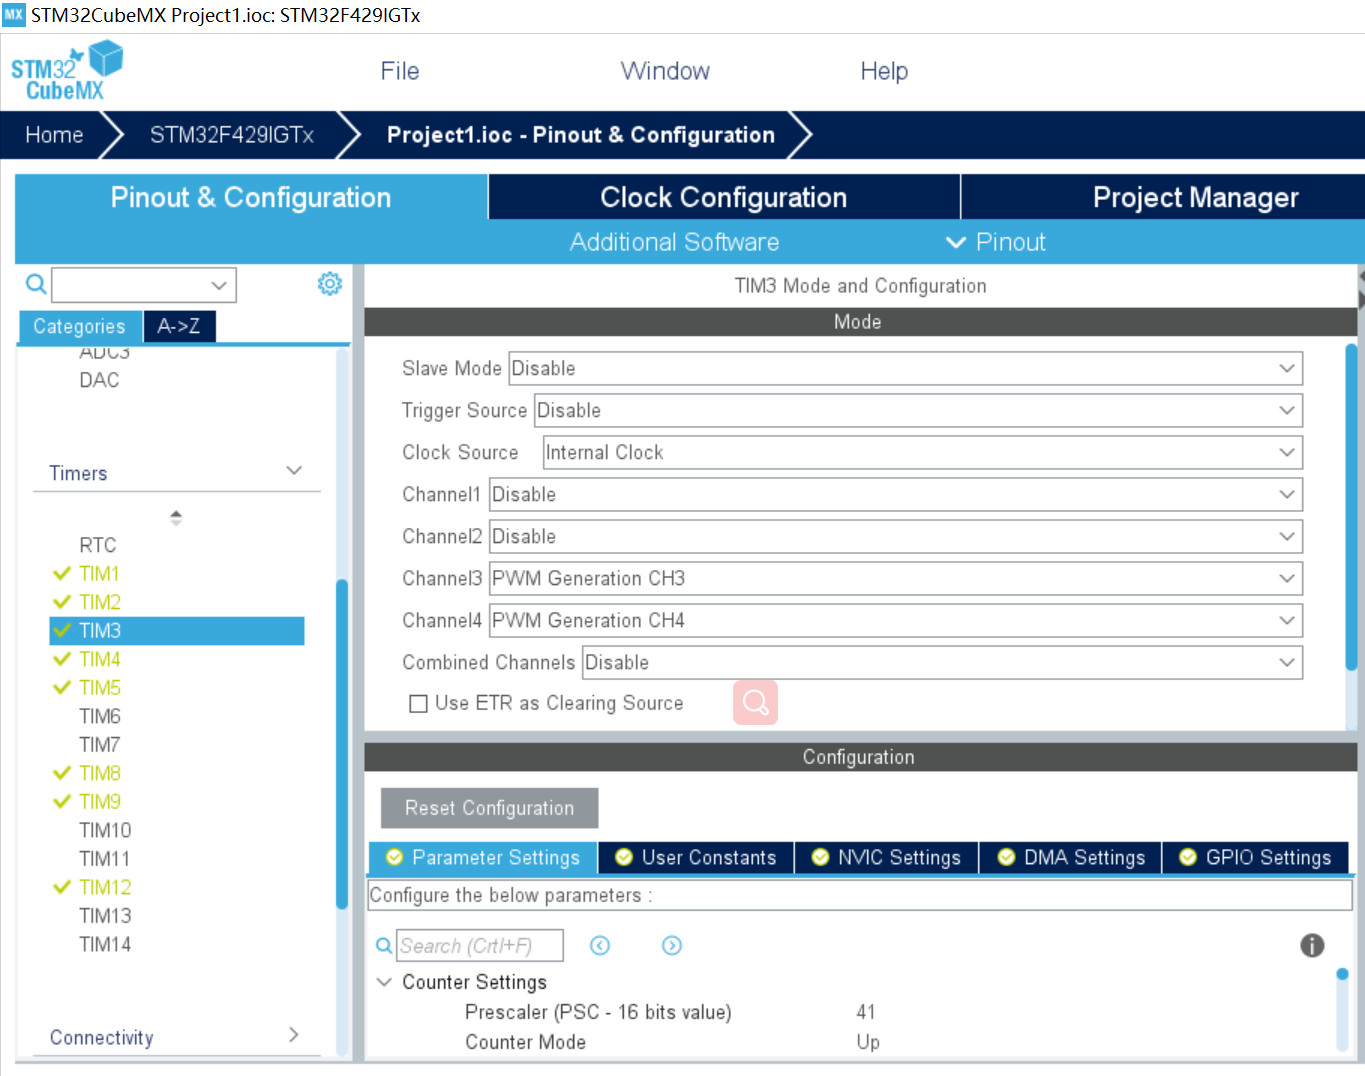Open the File menu

400,71
